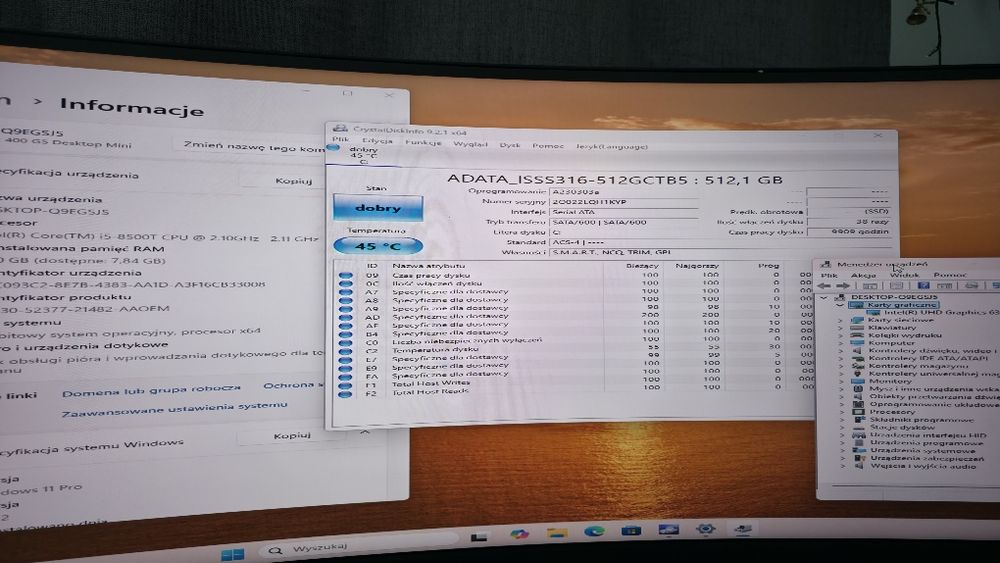The image size is (1000, 563).
Task: Click the 'Serial ATA' interface field
Action: click(x=622, y=212)
